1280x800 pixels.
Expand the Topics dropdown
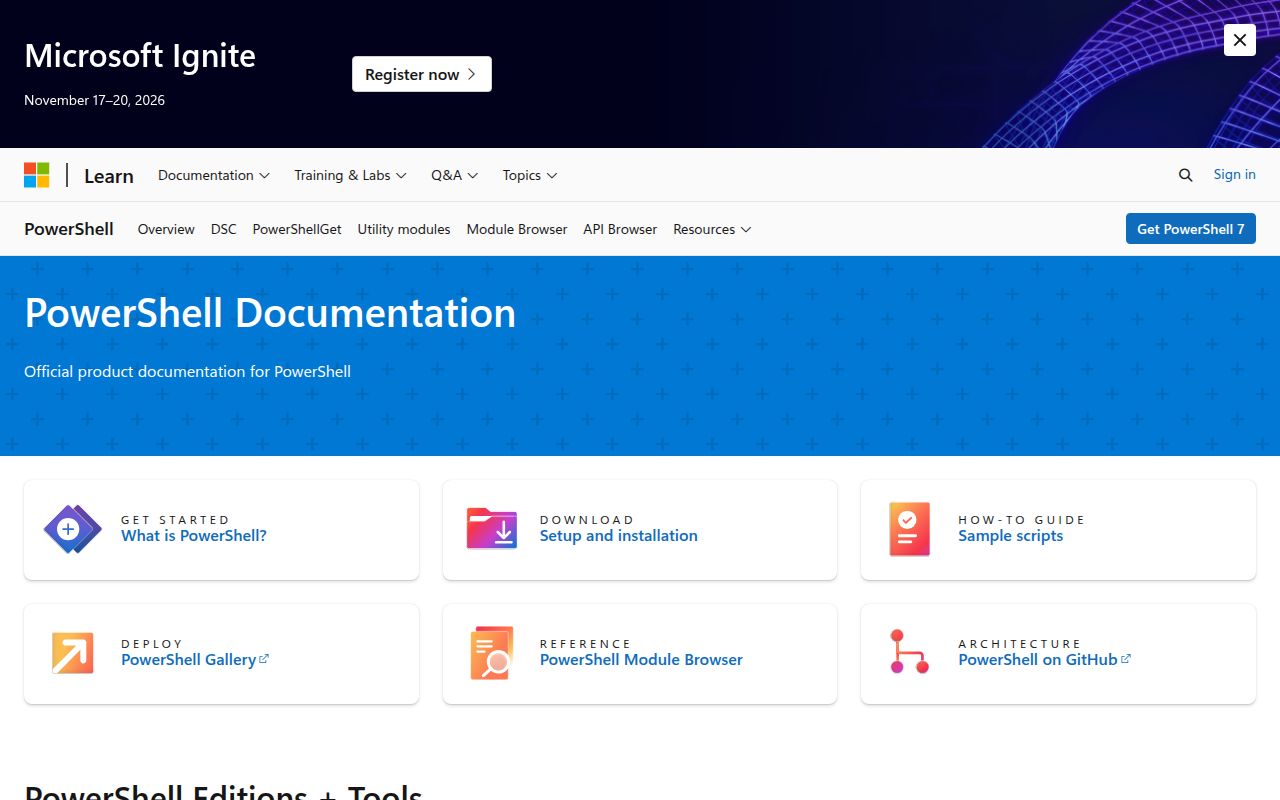530,175
